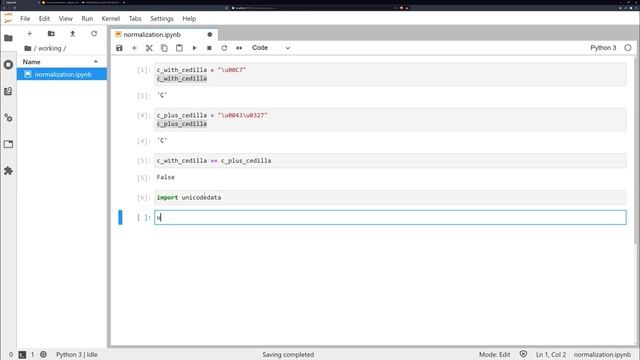This screenshot has width=640, height=360.
Task: Open the Help menu
Action: [189, 19]
